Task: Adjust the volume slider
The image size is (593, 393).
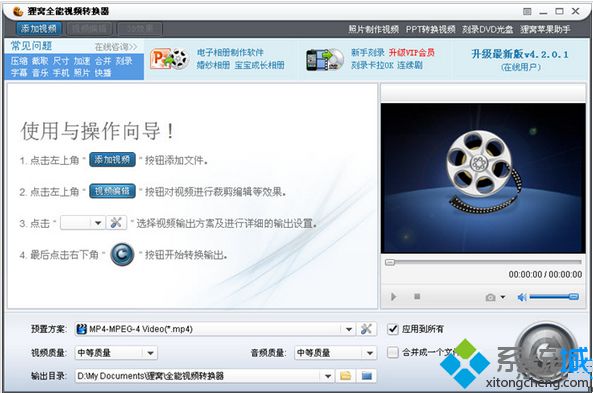Action: tap(554, 297)
